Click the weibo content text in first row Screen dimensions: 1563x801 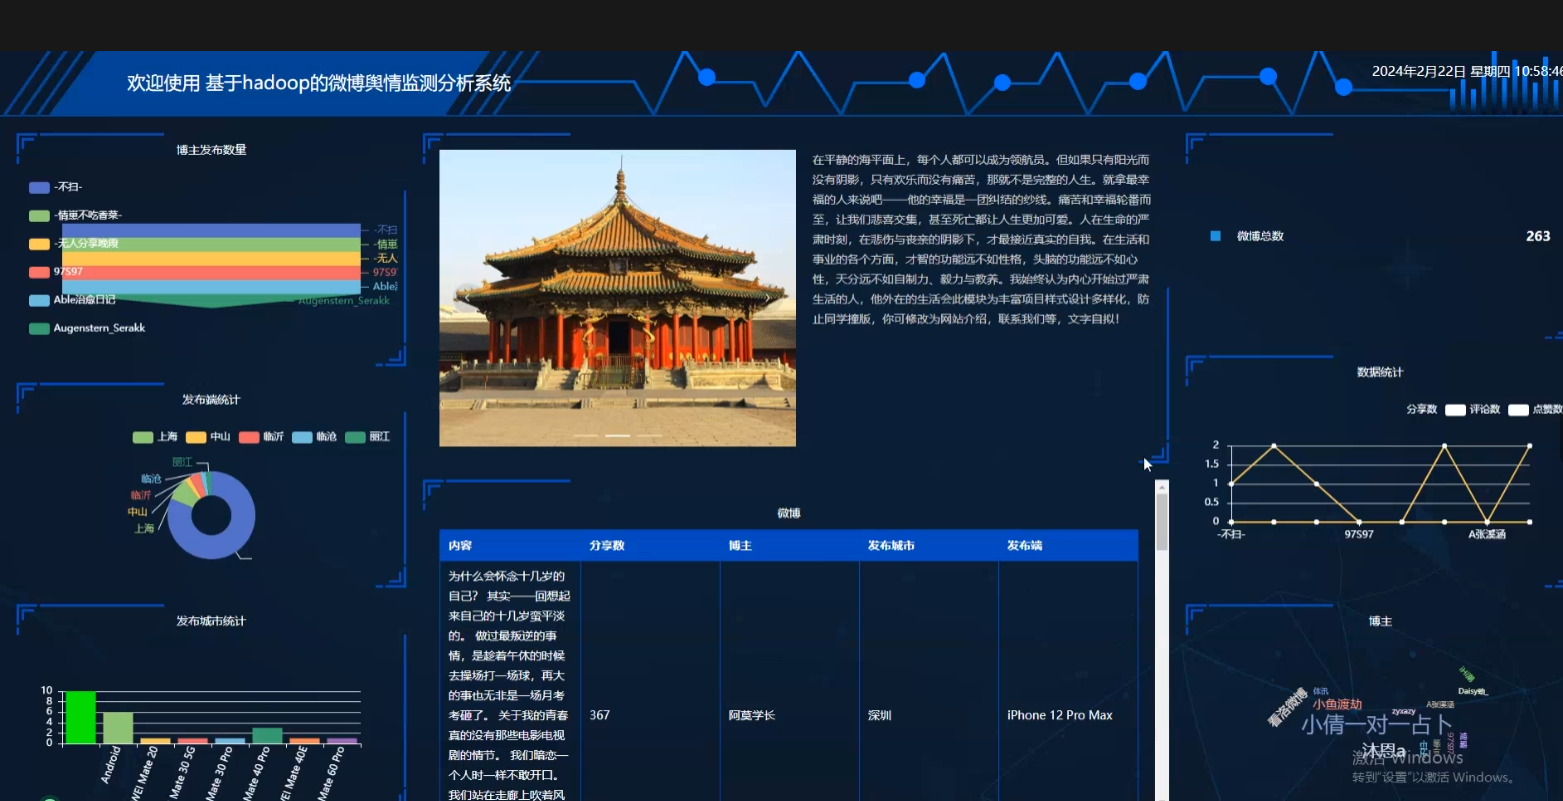point(509,685)
